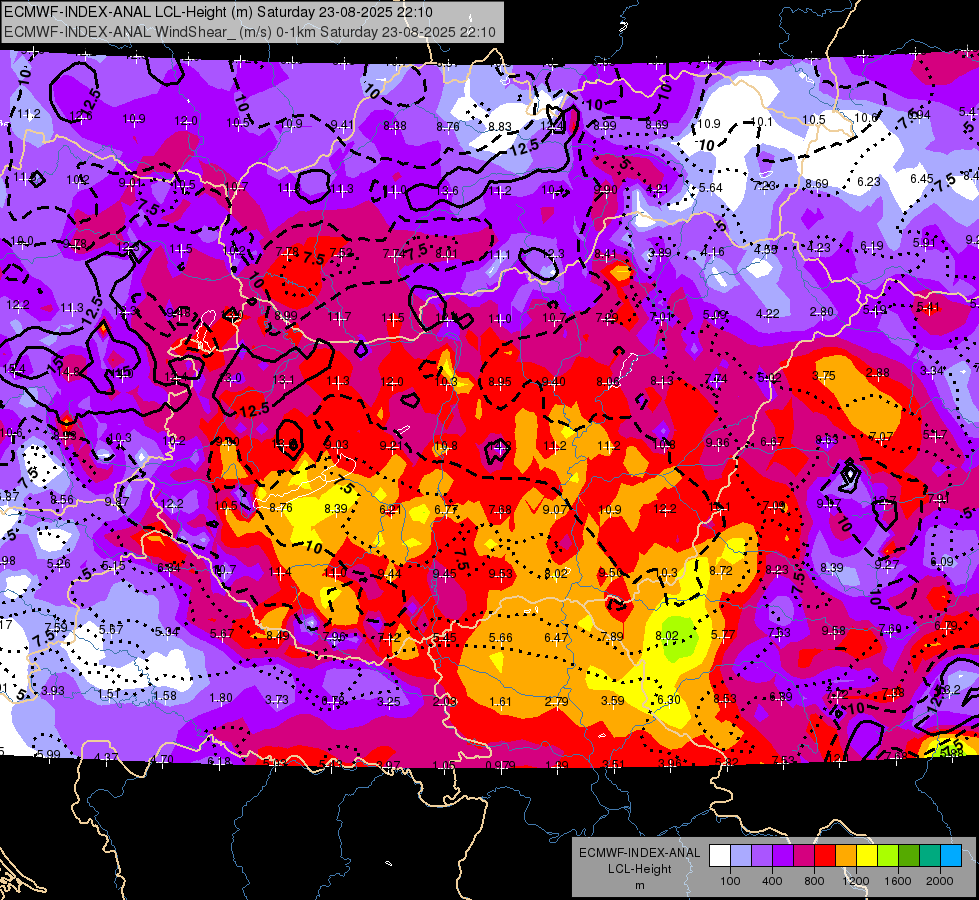Click the grid value '7.23'
Image resolution: width=979 pixels, height=900 pixels.
764,185
